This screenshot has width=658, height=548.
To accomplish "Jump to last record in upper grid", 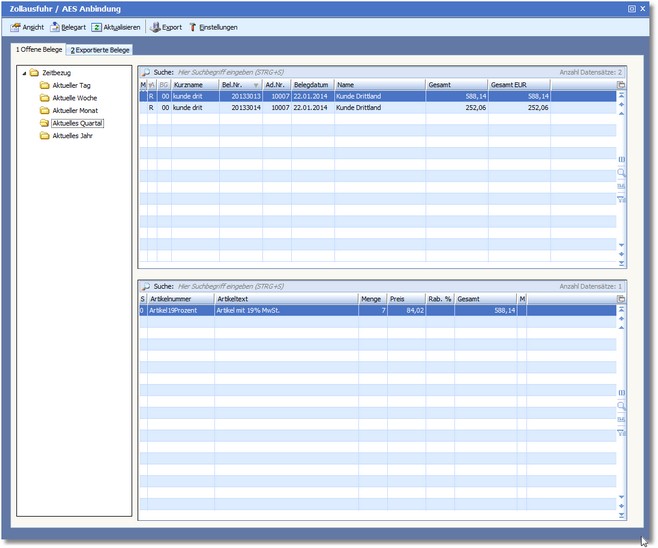I will click(x=621, y=263).
